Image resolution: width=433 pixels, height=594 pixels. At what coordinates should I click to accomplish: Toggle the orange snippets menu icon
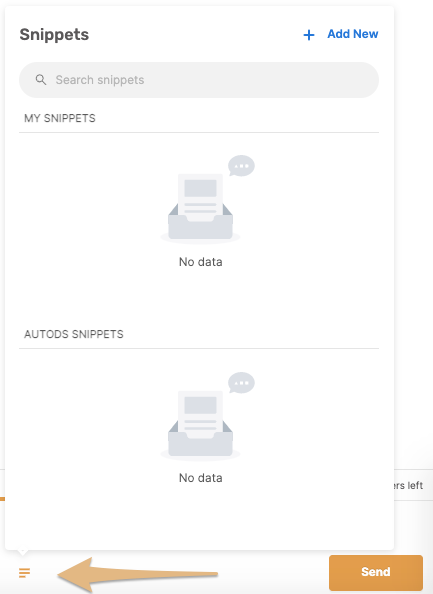point(24,573)
